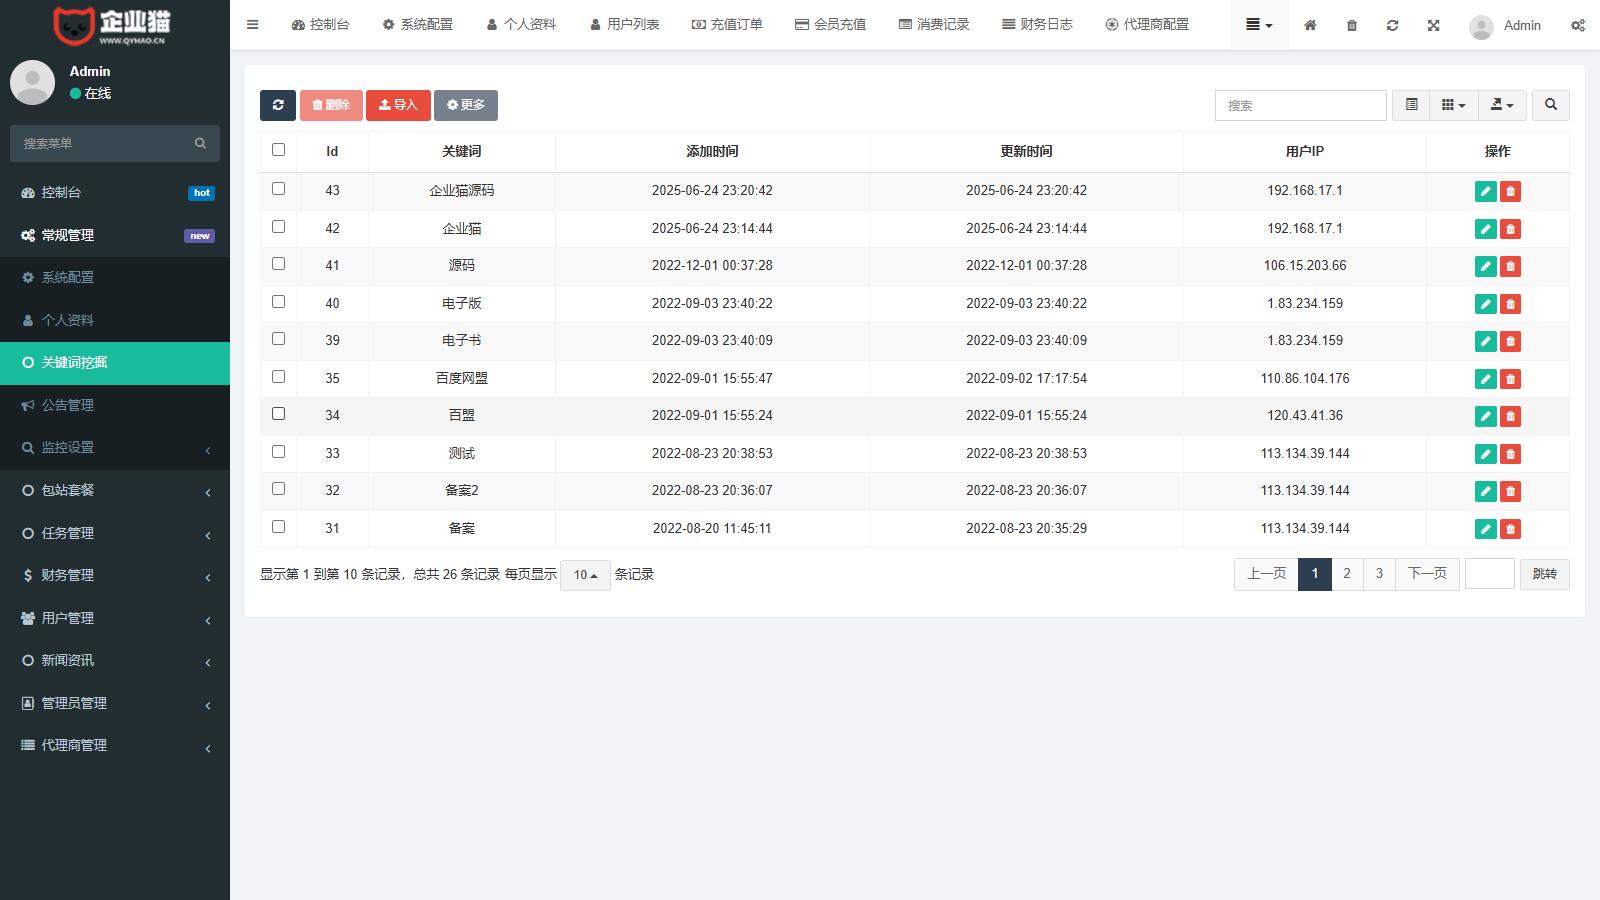Open the page size dropdown showing 10
The image size is (1600, 900).
coord(585,575)
